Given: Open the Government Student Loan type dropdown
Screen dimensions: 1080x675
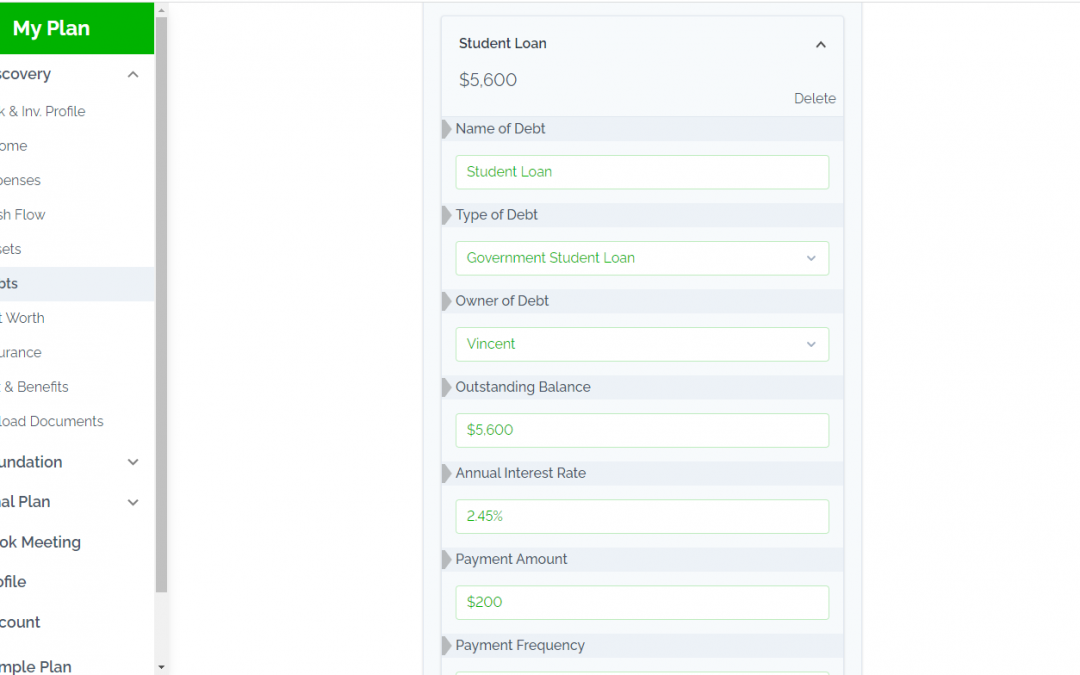Looking at the screenshot, I should (642, 258).
